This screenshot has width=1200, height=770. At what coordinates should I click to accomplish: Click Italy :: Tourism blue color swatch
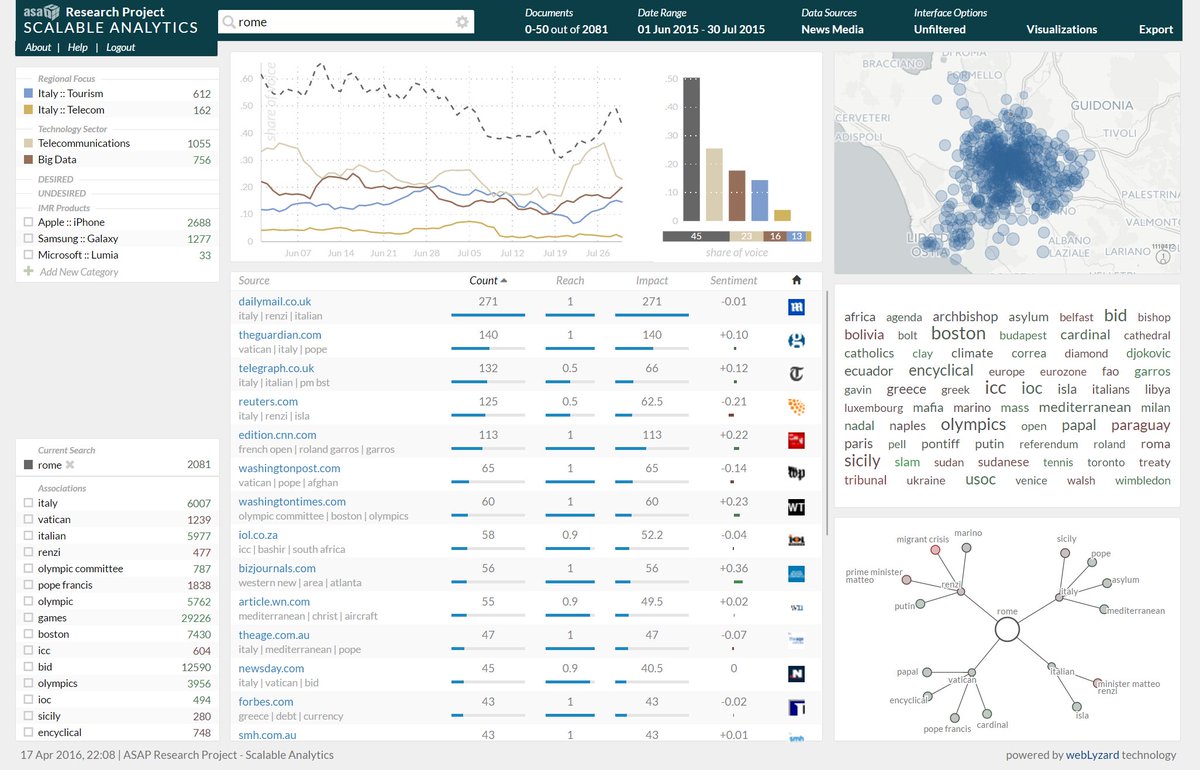28,93
